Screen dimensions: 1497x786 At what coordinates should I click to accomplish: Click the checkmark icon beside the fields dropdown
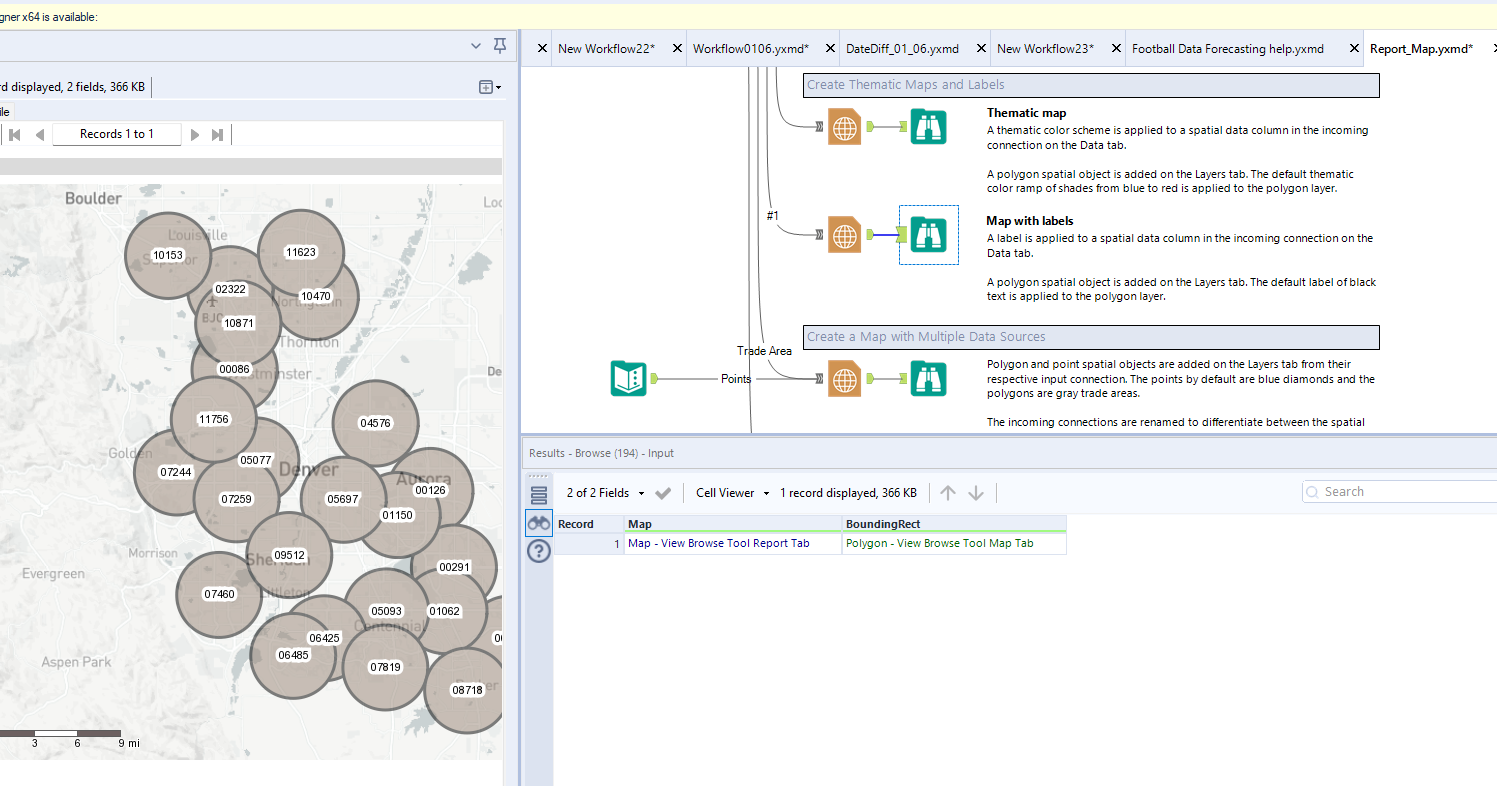pyautogui.click(x=662, y=492)
